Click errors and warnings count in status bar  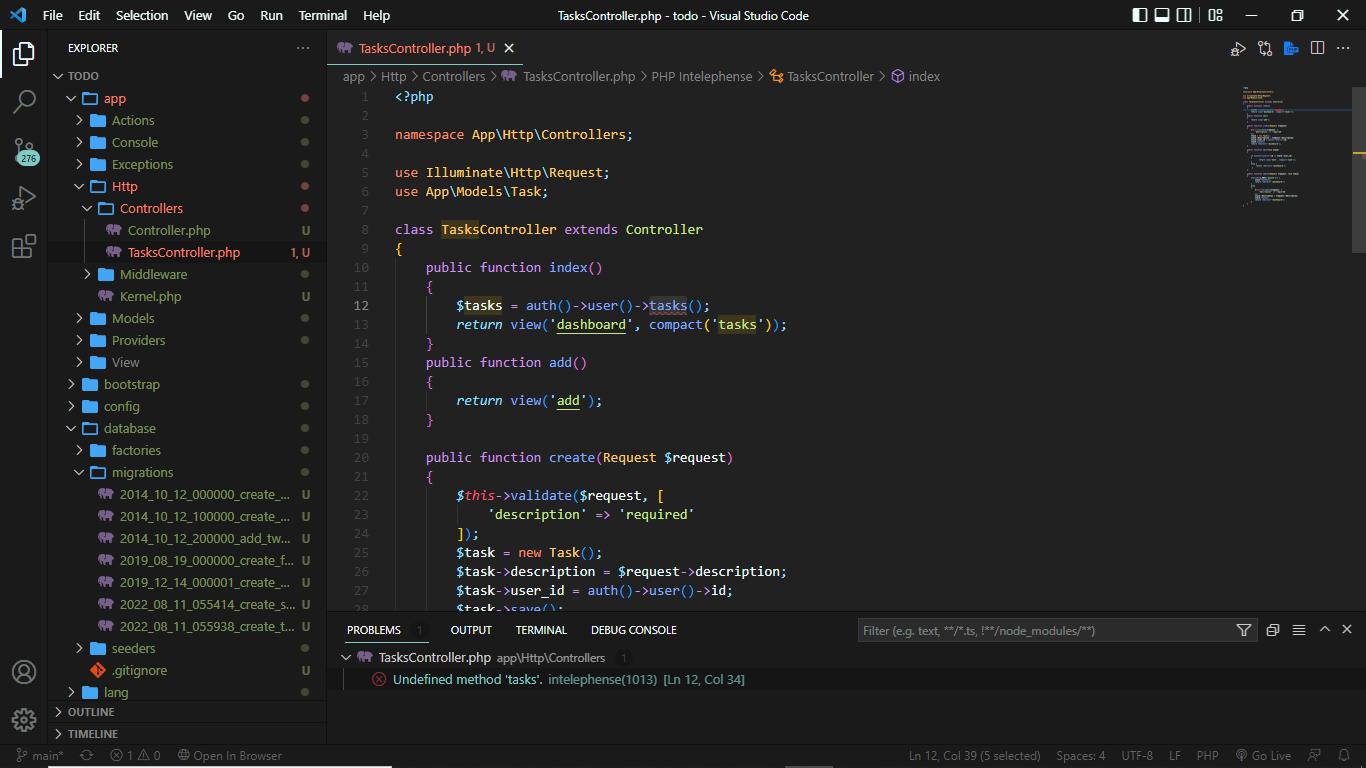pos(135,756)
